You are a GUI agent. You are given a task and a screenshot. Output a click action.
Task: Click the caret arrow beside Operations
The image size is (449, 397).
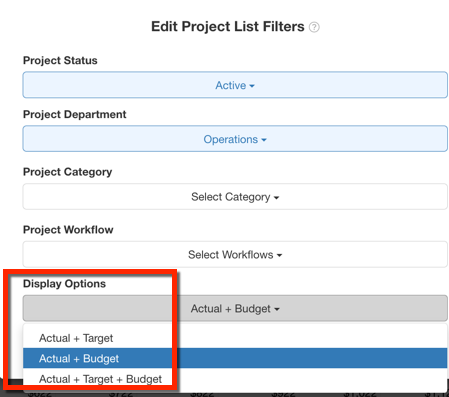click(264, 140)
